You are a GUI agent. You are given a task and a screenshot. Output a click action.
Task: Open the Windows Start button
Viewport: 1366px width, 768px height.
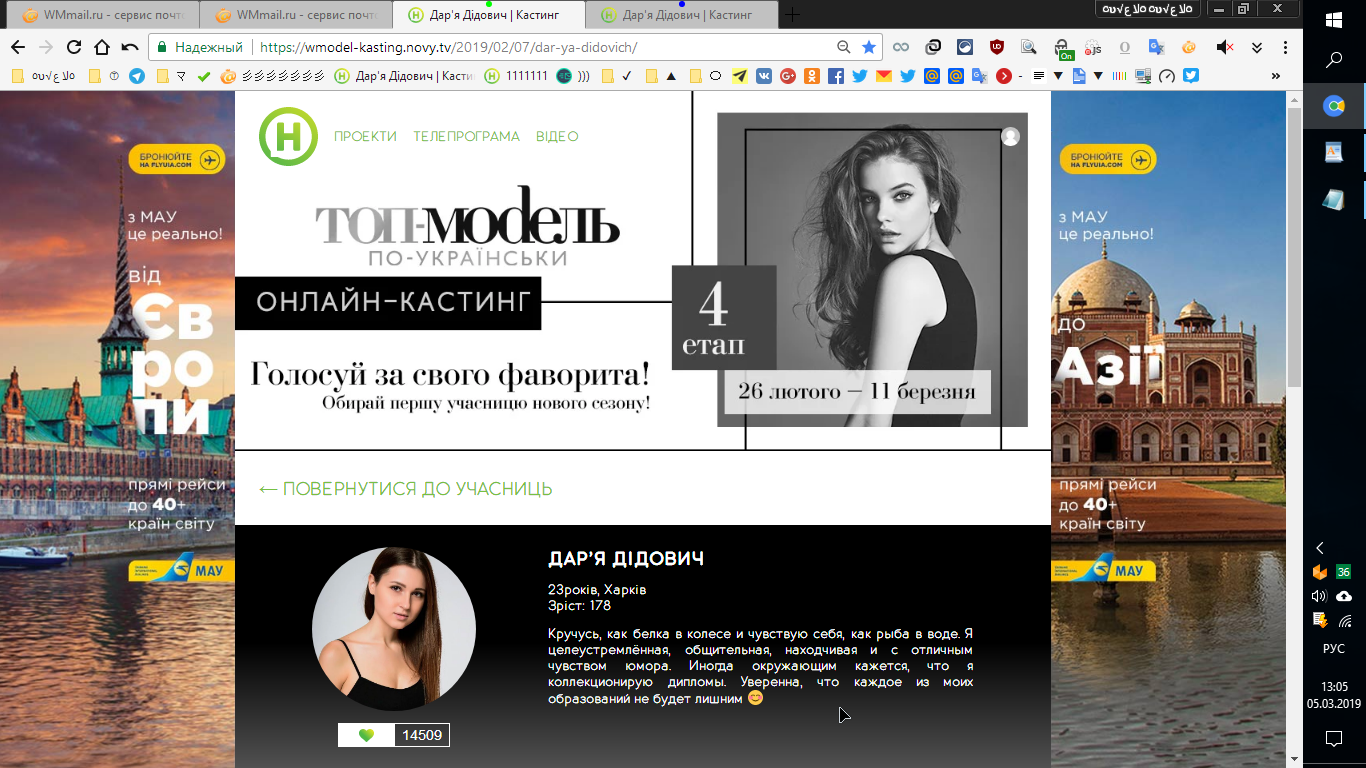tap(1334, 19)
